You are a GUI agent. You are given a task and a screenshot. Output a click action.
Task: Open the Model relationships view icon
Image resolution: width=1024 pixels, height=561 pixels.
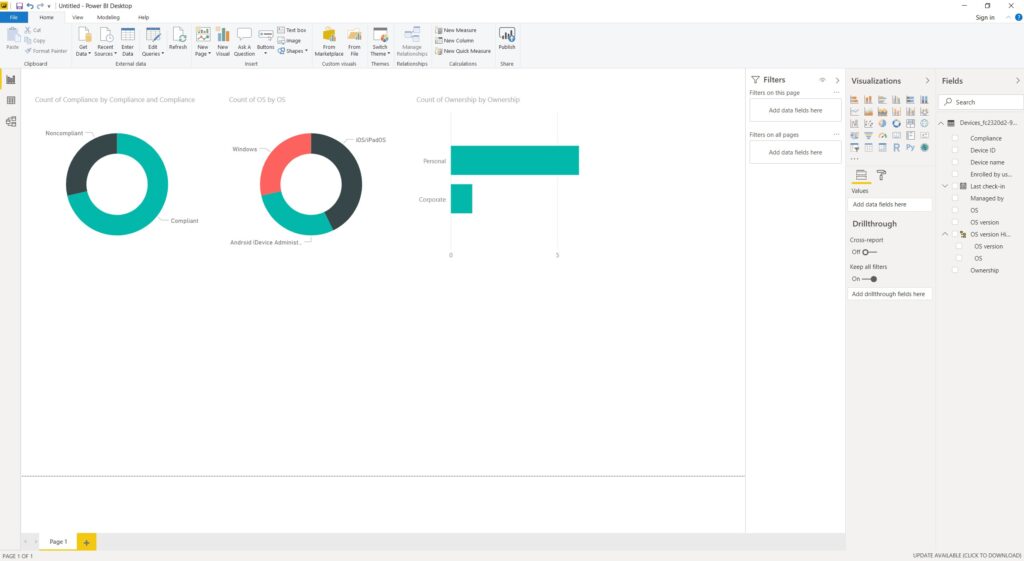11,122
